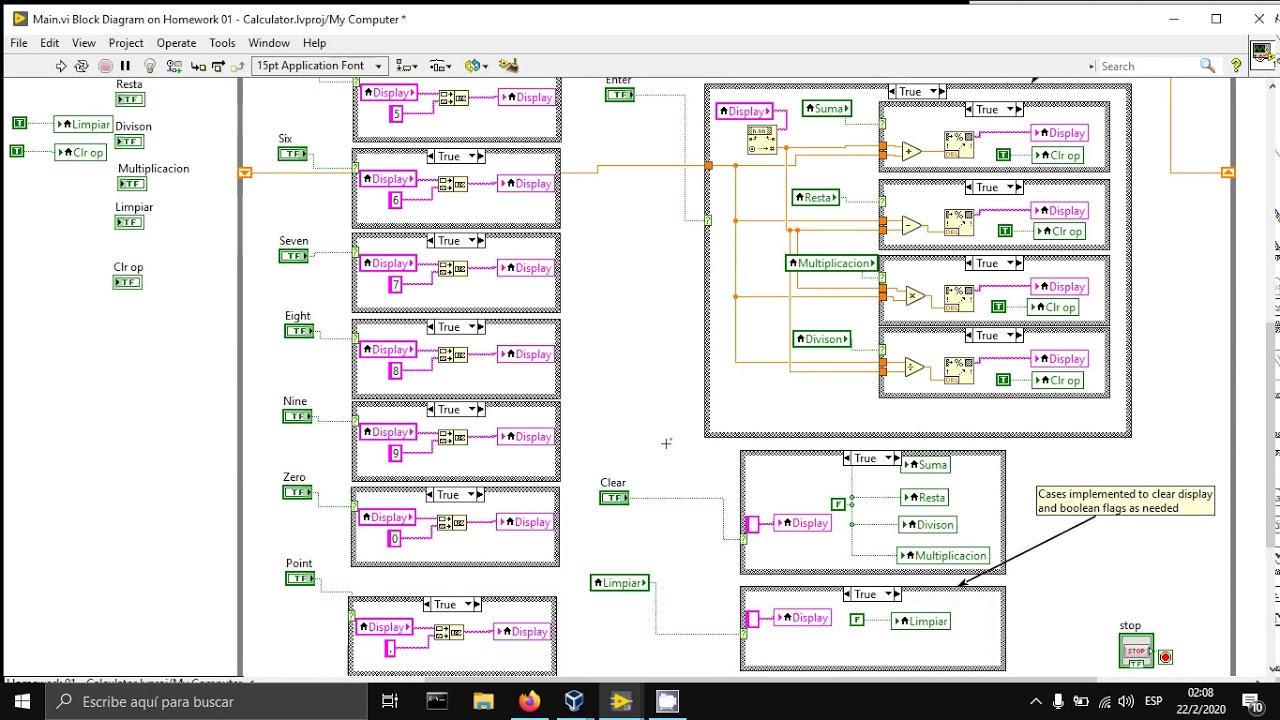Viewport: 1280px width, 720px height.
Task: Select the Add function node
Action: point(911,152)
